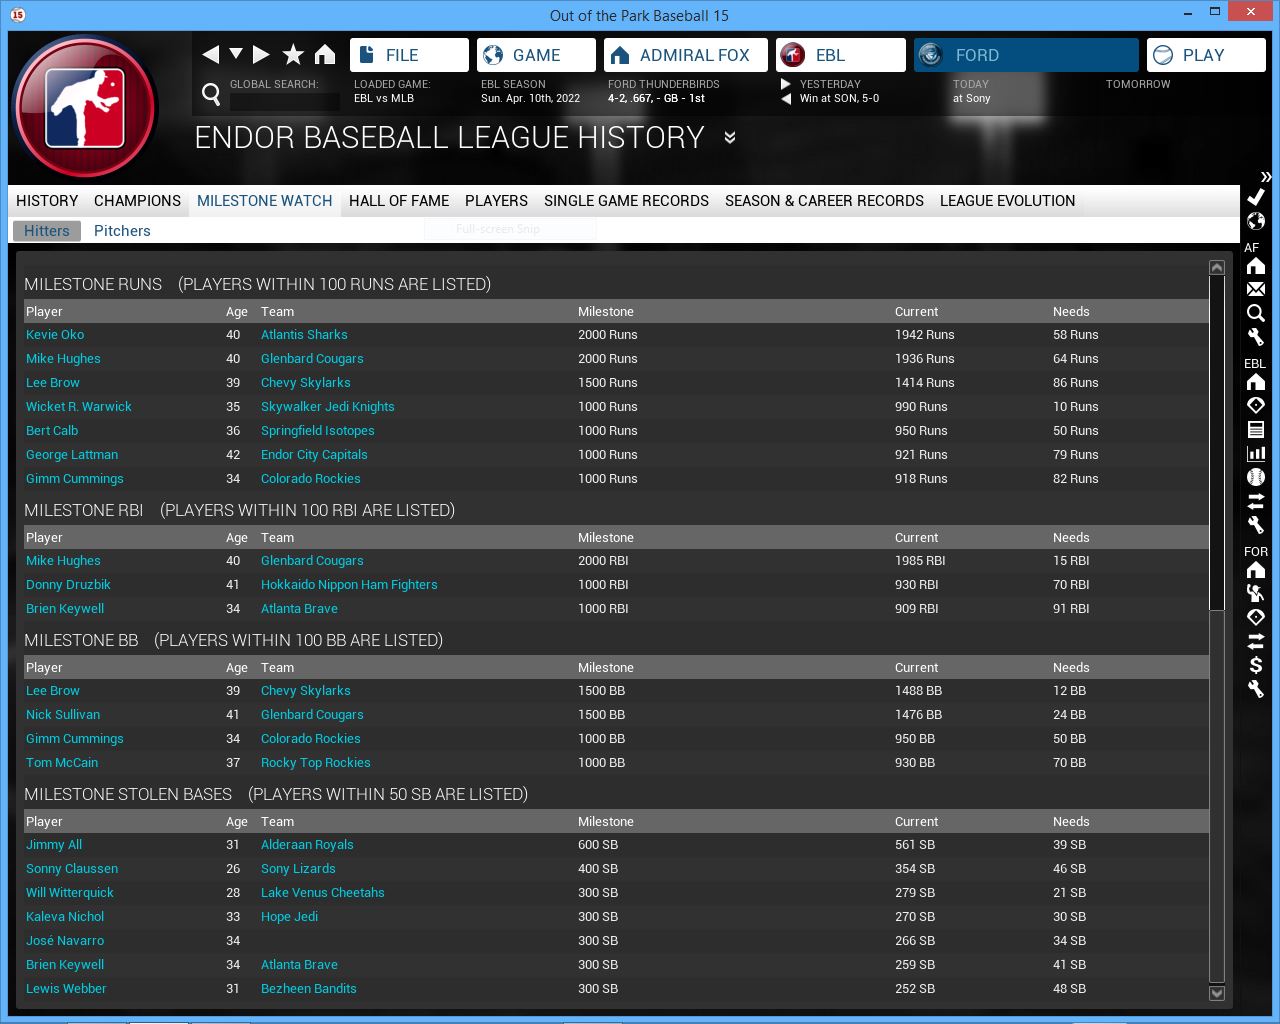Open Kevie Oko's player page
The width and height of the screenshot is (1280, 1024).
[x=55, y=335]
